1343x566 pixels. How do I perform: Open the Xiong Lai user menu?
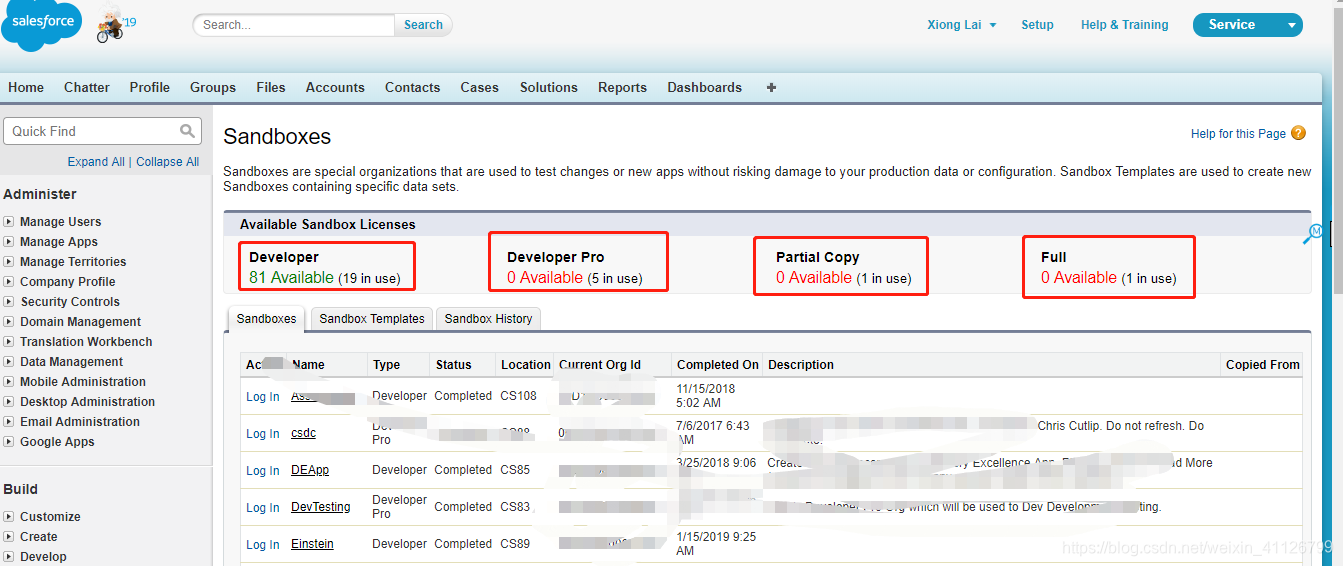(x=962, y=25)
